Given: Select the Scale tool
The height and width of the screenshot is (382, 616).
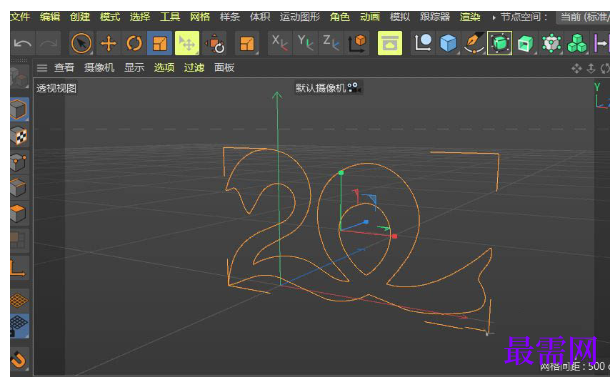Looking at the screenshot, I should point(160,43).
